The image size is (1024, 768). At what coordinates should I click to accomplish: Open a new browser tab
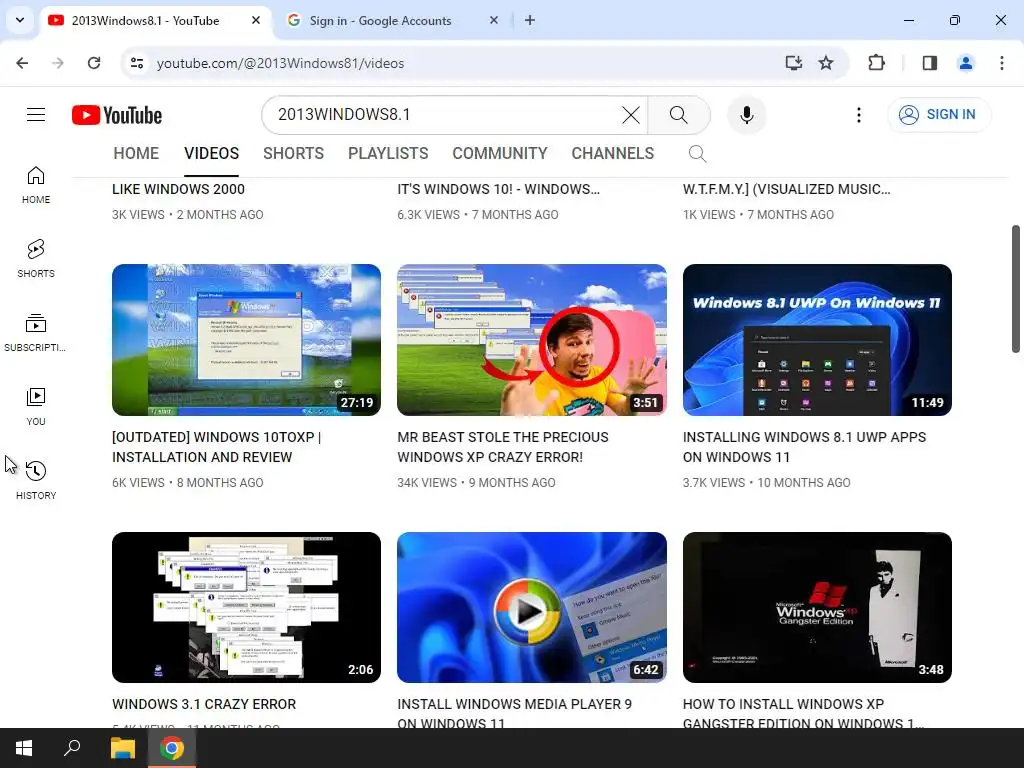(530, 20)
